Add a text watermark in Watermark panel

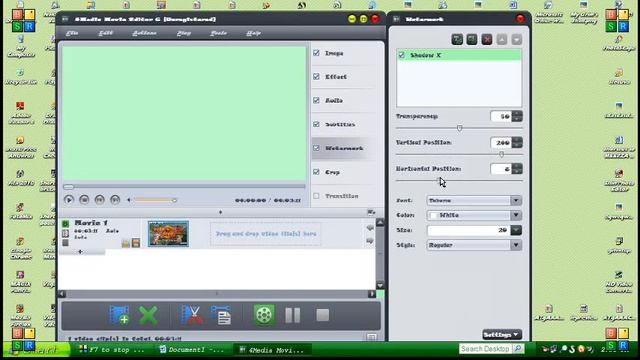coord(457,40)
